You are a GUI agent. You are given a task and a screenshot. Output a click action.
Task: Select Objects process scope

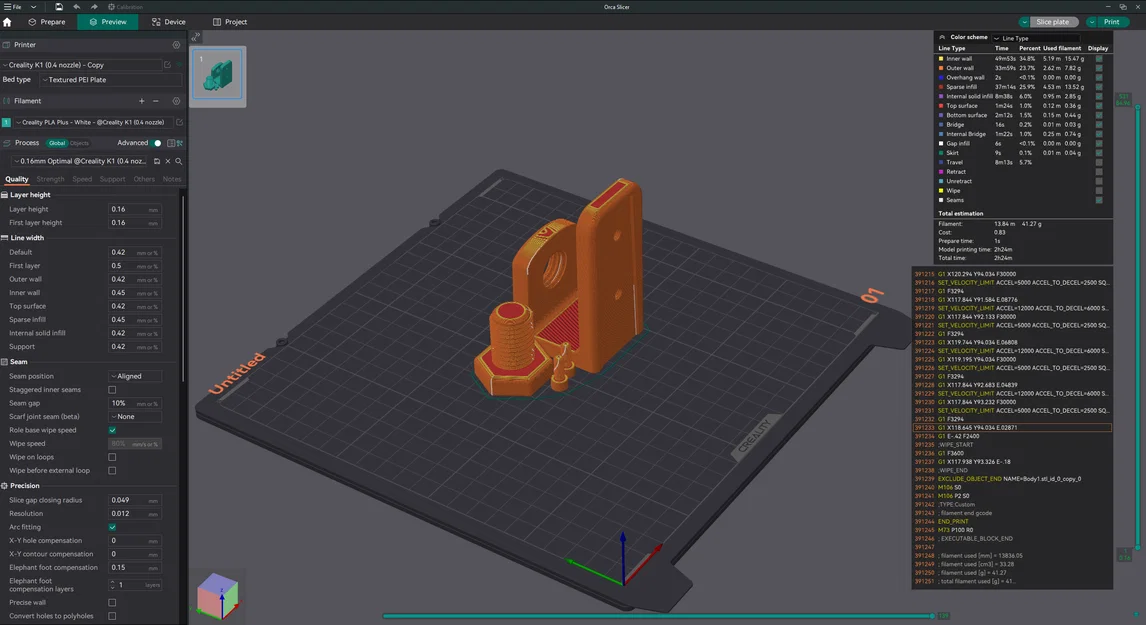coord(79,143)
